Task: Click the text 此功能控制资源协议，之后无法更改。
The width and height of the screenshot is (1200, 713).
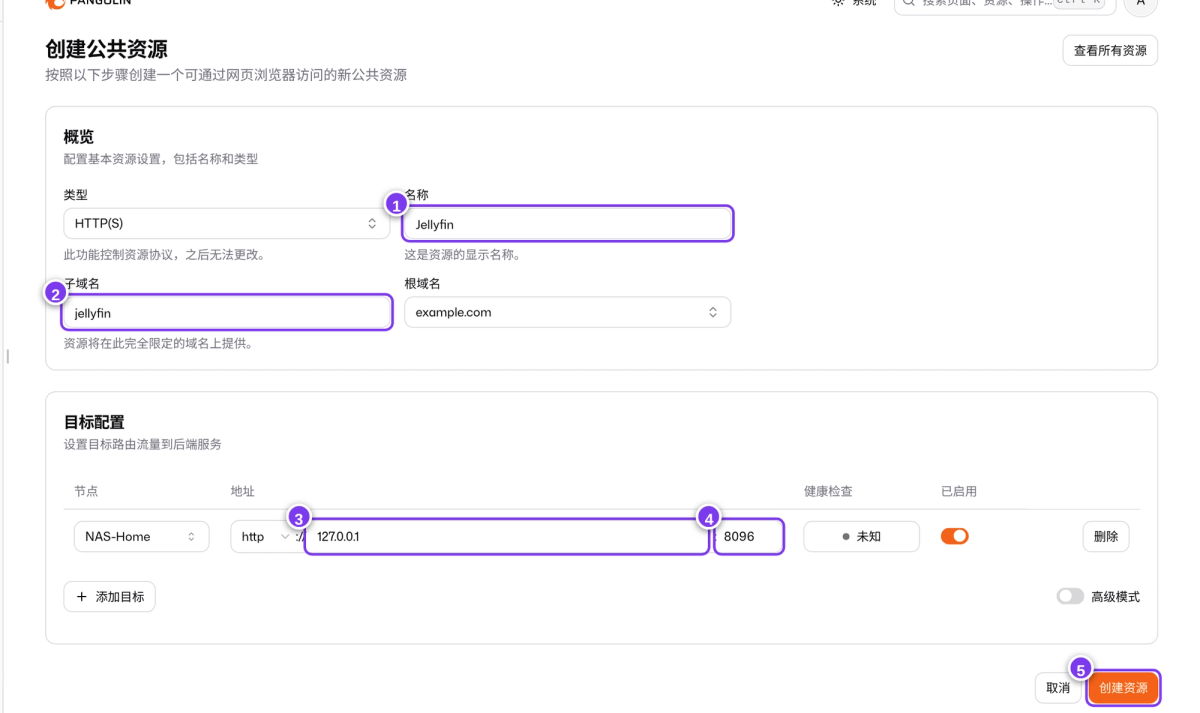Action: click(x=165, y=255)
